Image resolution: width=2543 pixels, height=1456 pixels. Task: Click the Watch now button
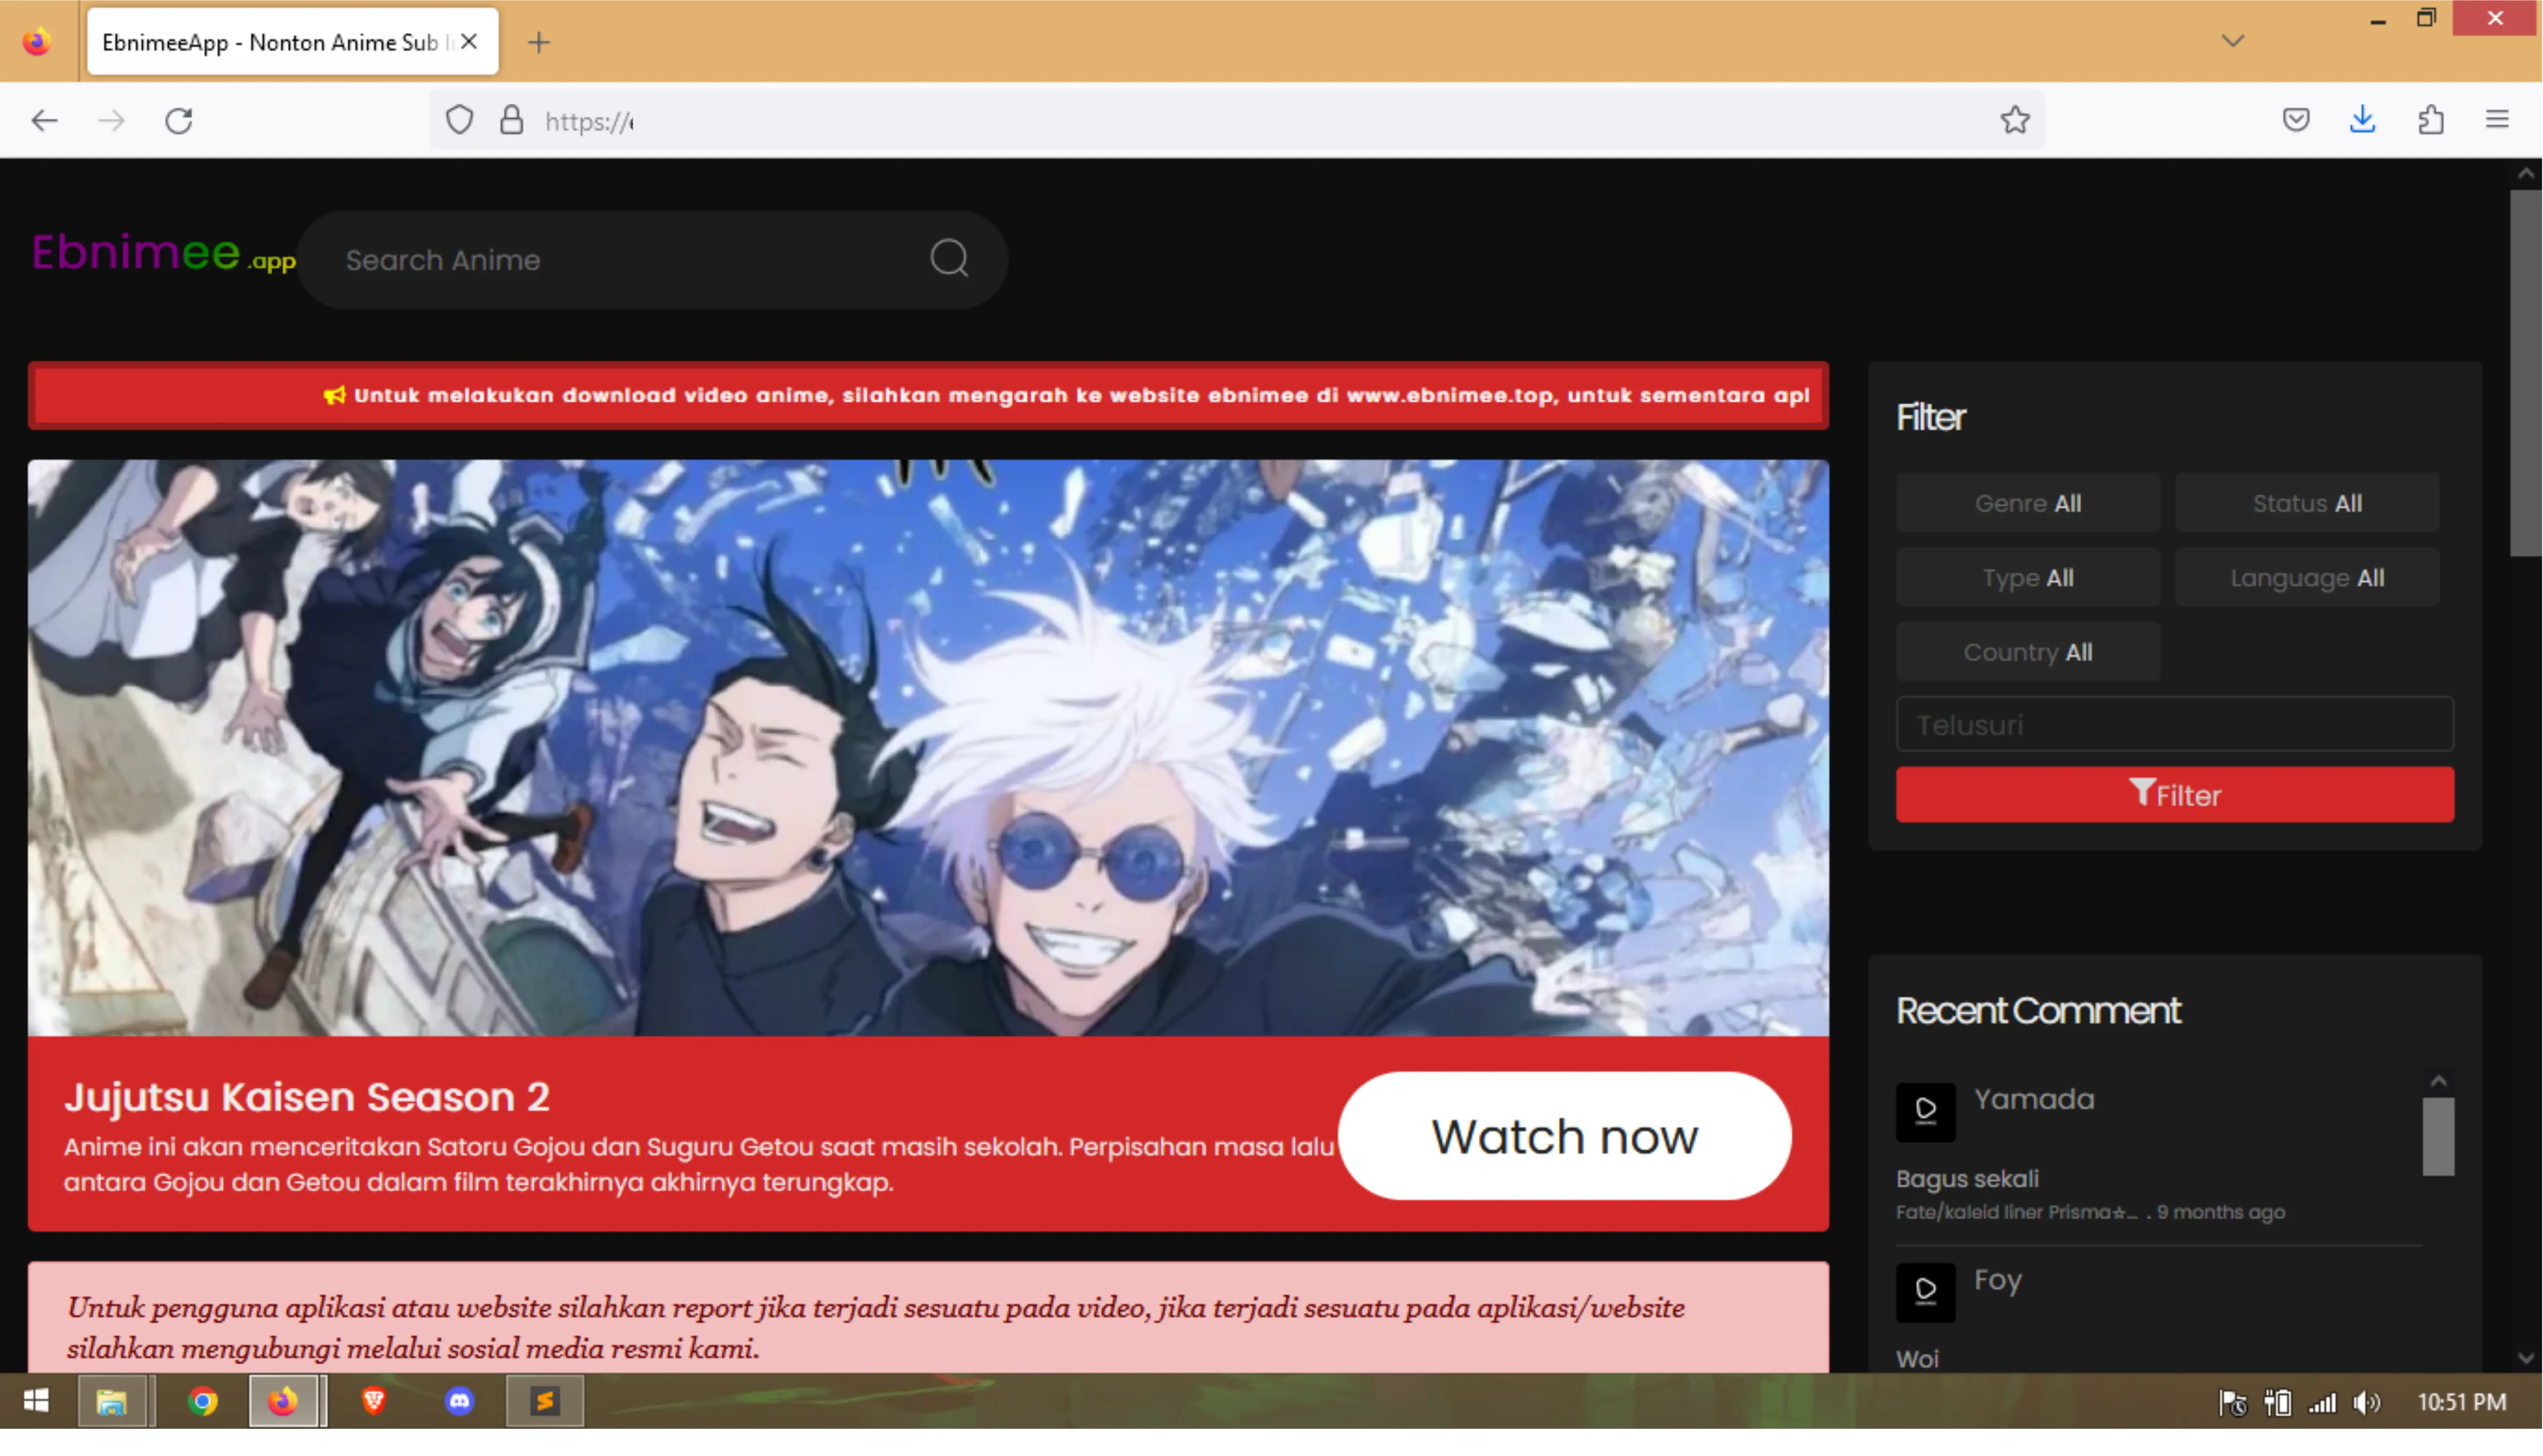1564,1136
